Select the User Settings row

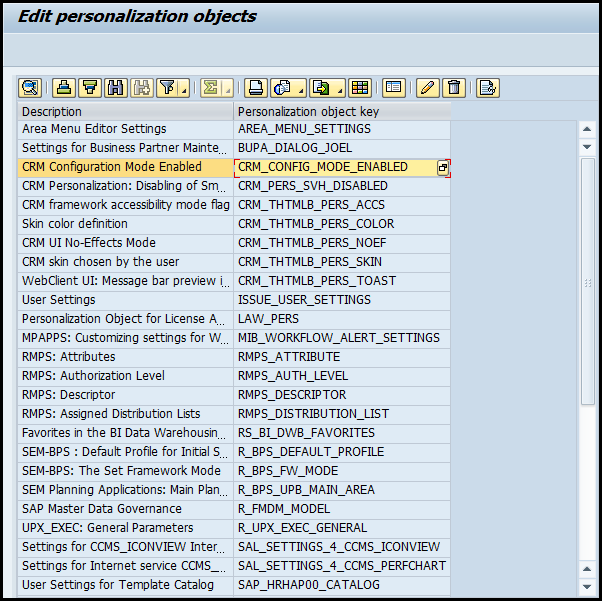[126, 300]
